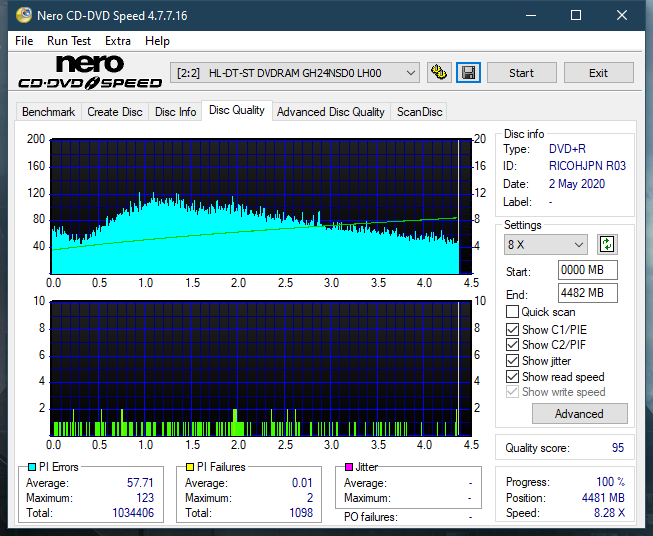Screen dimensions: 653x536
Task: Click PI Errors maximum 123
Action: click(145, 498)
